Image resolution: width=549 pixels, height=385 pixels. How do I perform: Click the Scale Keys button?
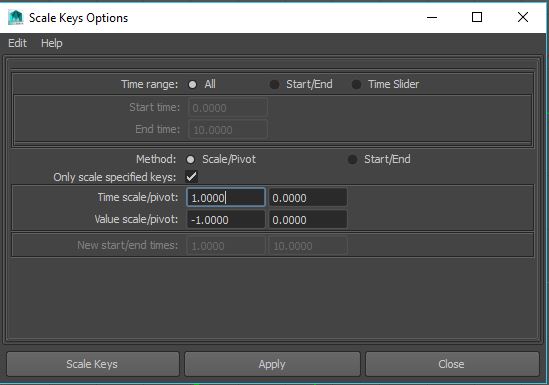92,364
